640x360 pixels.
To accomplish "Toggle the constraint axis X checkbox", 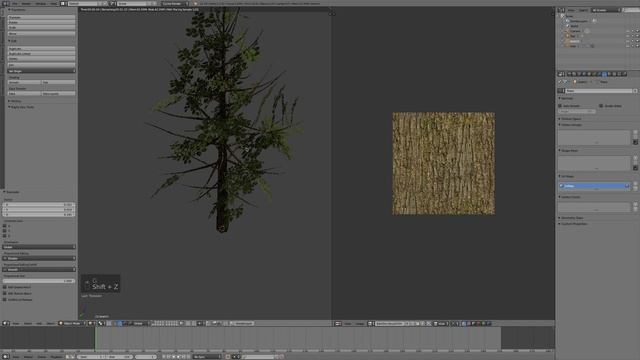I will pyautogui.click(x=4, y=226).
